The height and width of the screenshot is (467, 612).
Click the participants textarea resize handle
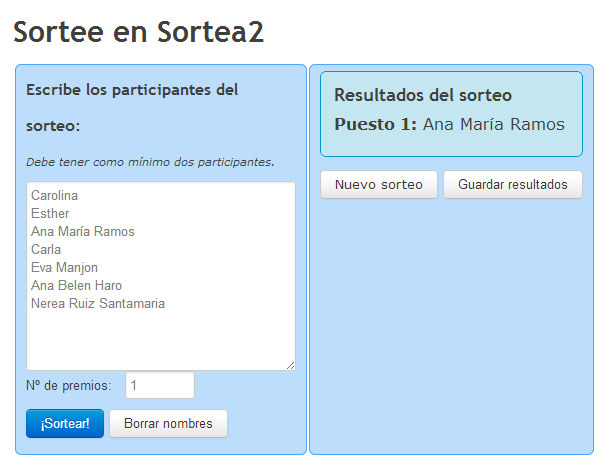point(290,366)
